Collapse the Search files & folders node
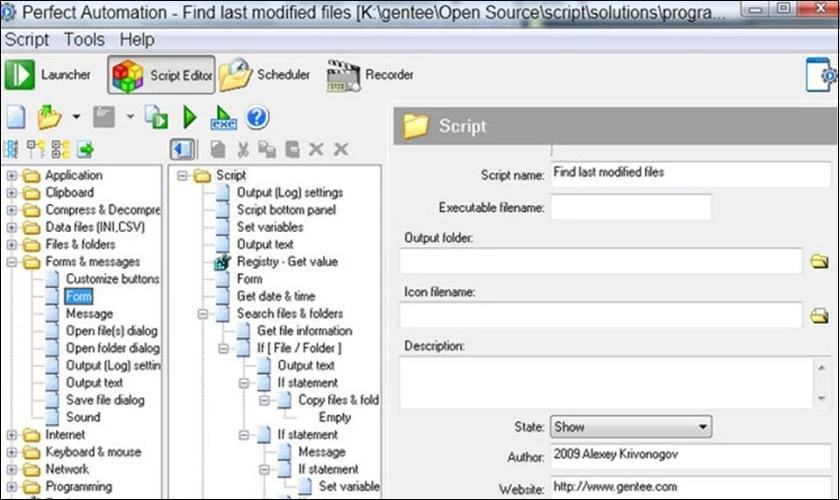The width and height of the screenshot is (840, 500). point(202,314)
